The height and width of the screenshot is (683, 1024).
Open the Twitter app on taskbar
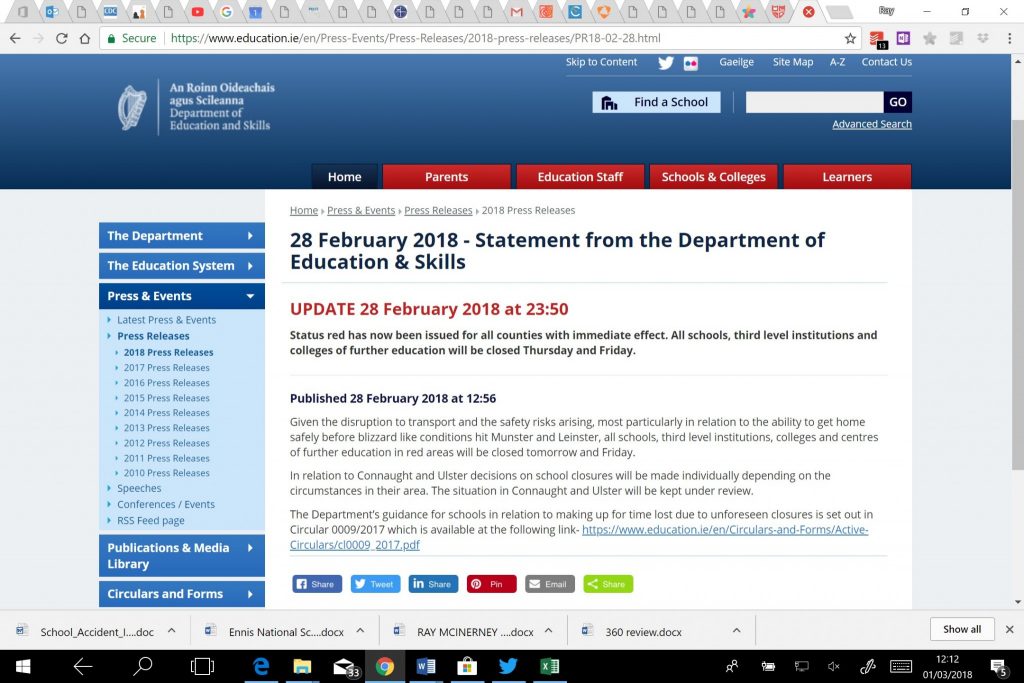[508, 666]
